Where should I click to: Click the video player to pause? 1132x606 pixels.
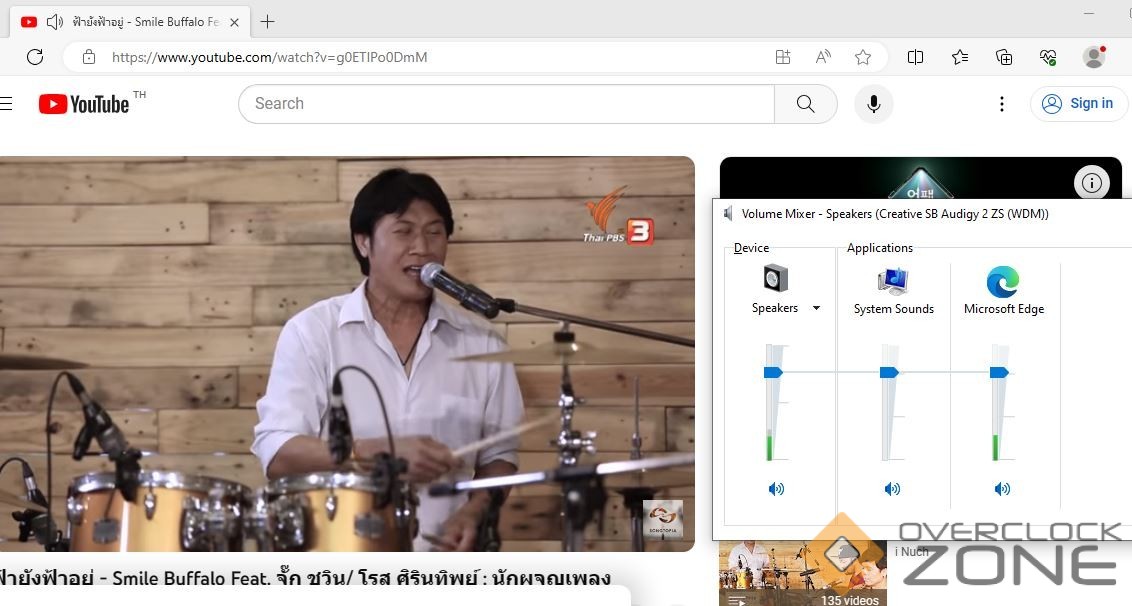click(347, 354)
